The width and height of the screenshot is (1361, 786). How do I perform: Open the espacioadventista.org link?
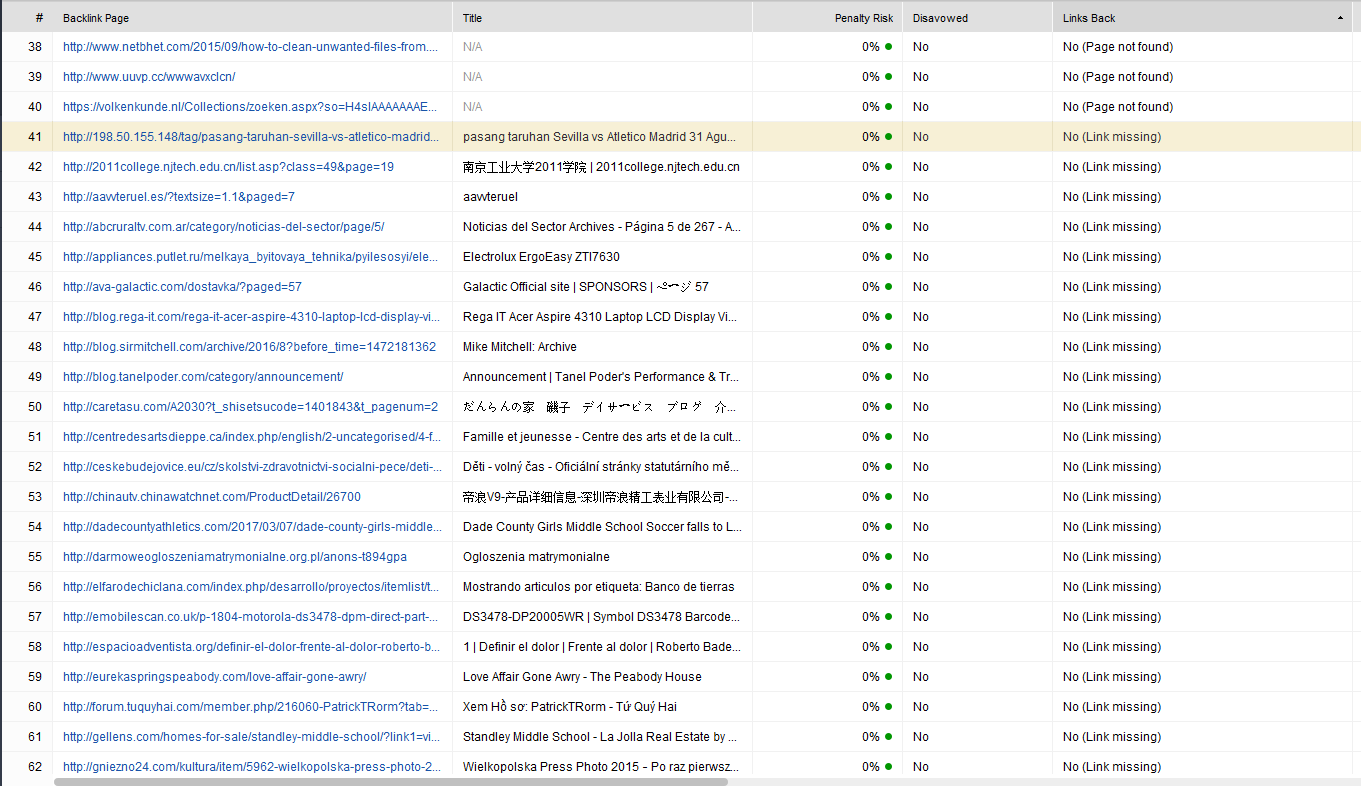tap(250, 647)
